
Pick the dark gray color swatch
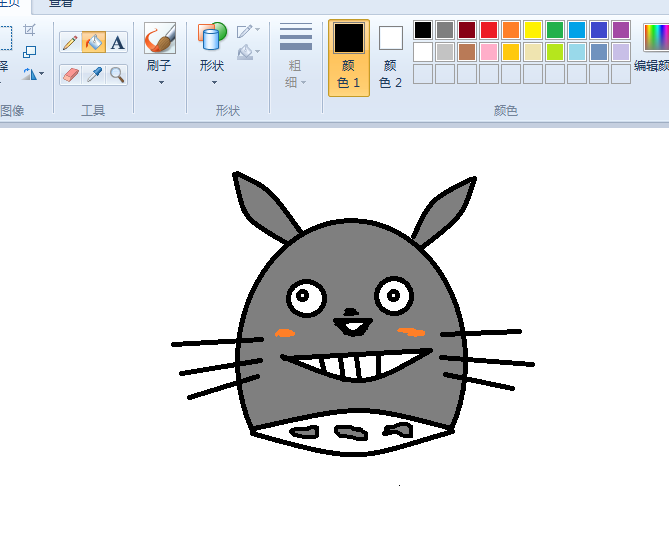pos(445,30)
